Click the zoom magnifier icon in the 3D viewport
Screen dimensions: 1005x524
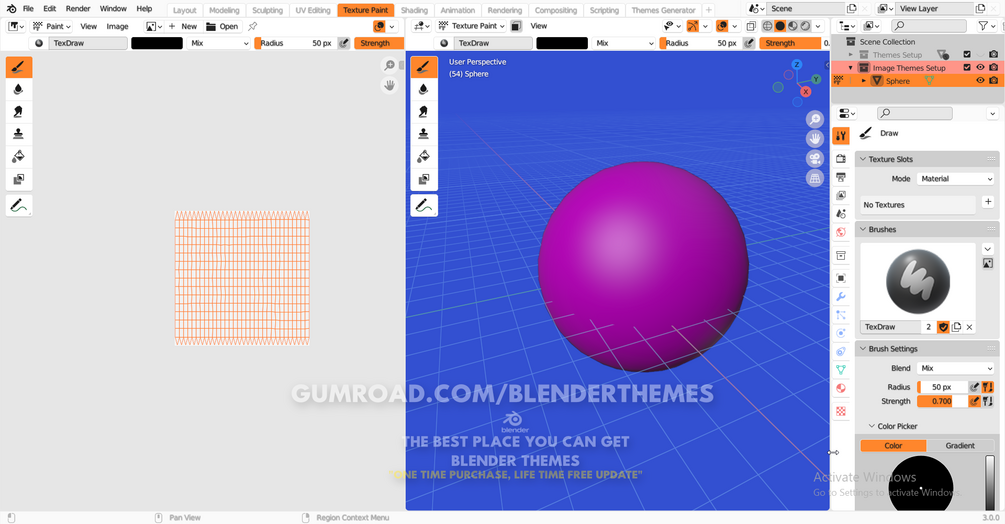[815, 119]
